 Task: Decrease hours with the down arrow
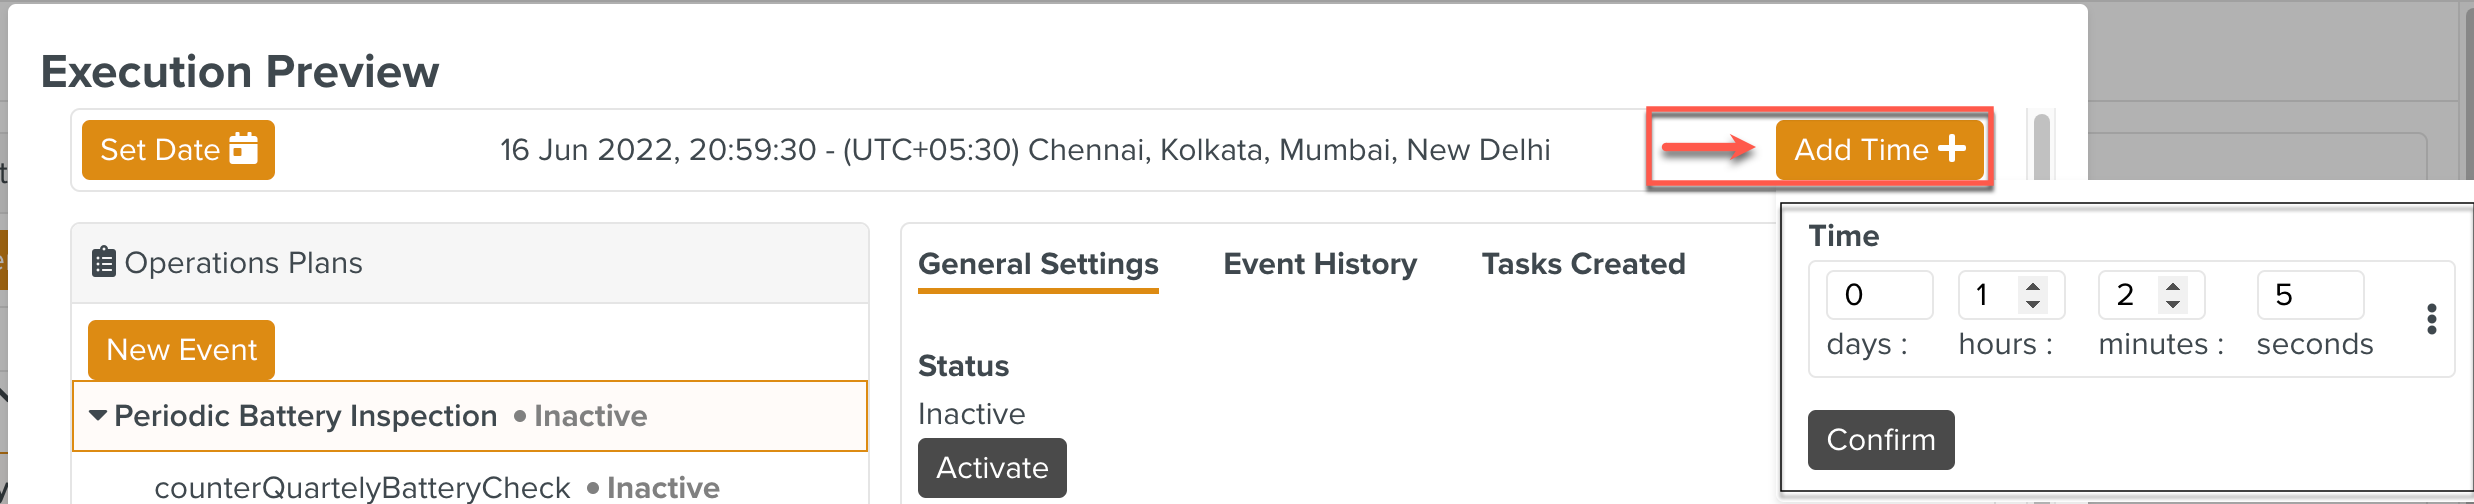pos(2033,303)
